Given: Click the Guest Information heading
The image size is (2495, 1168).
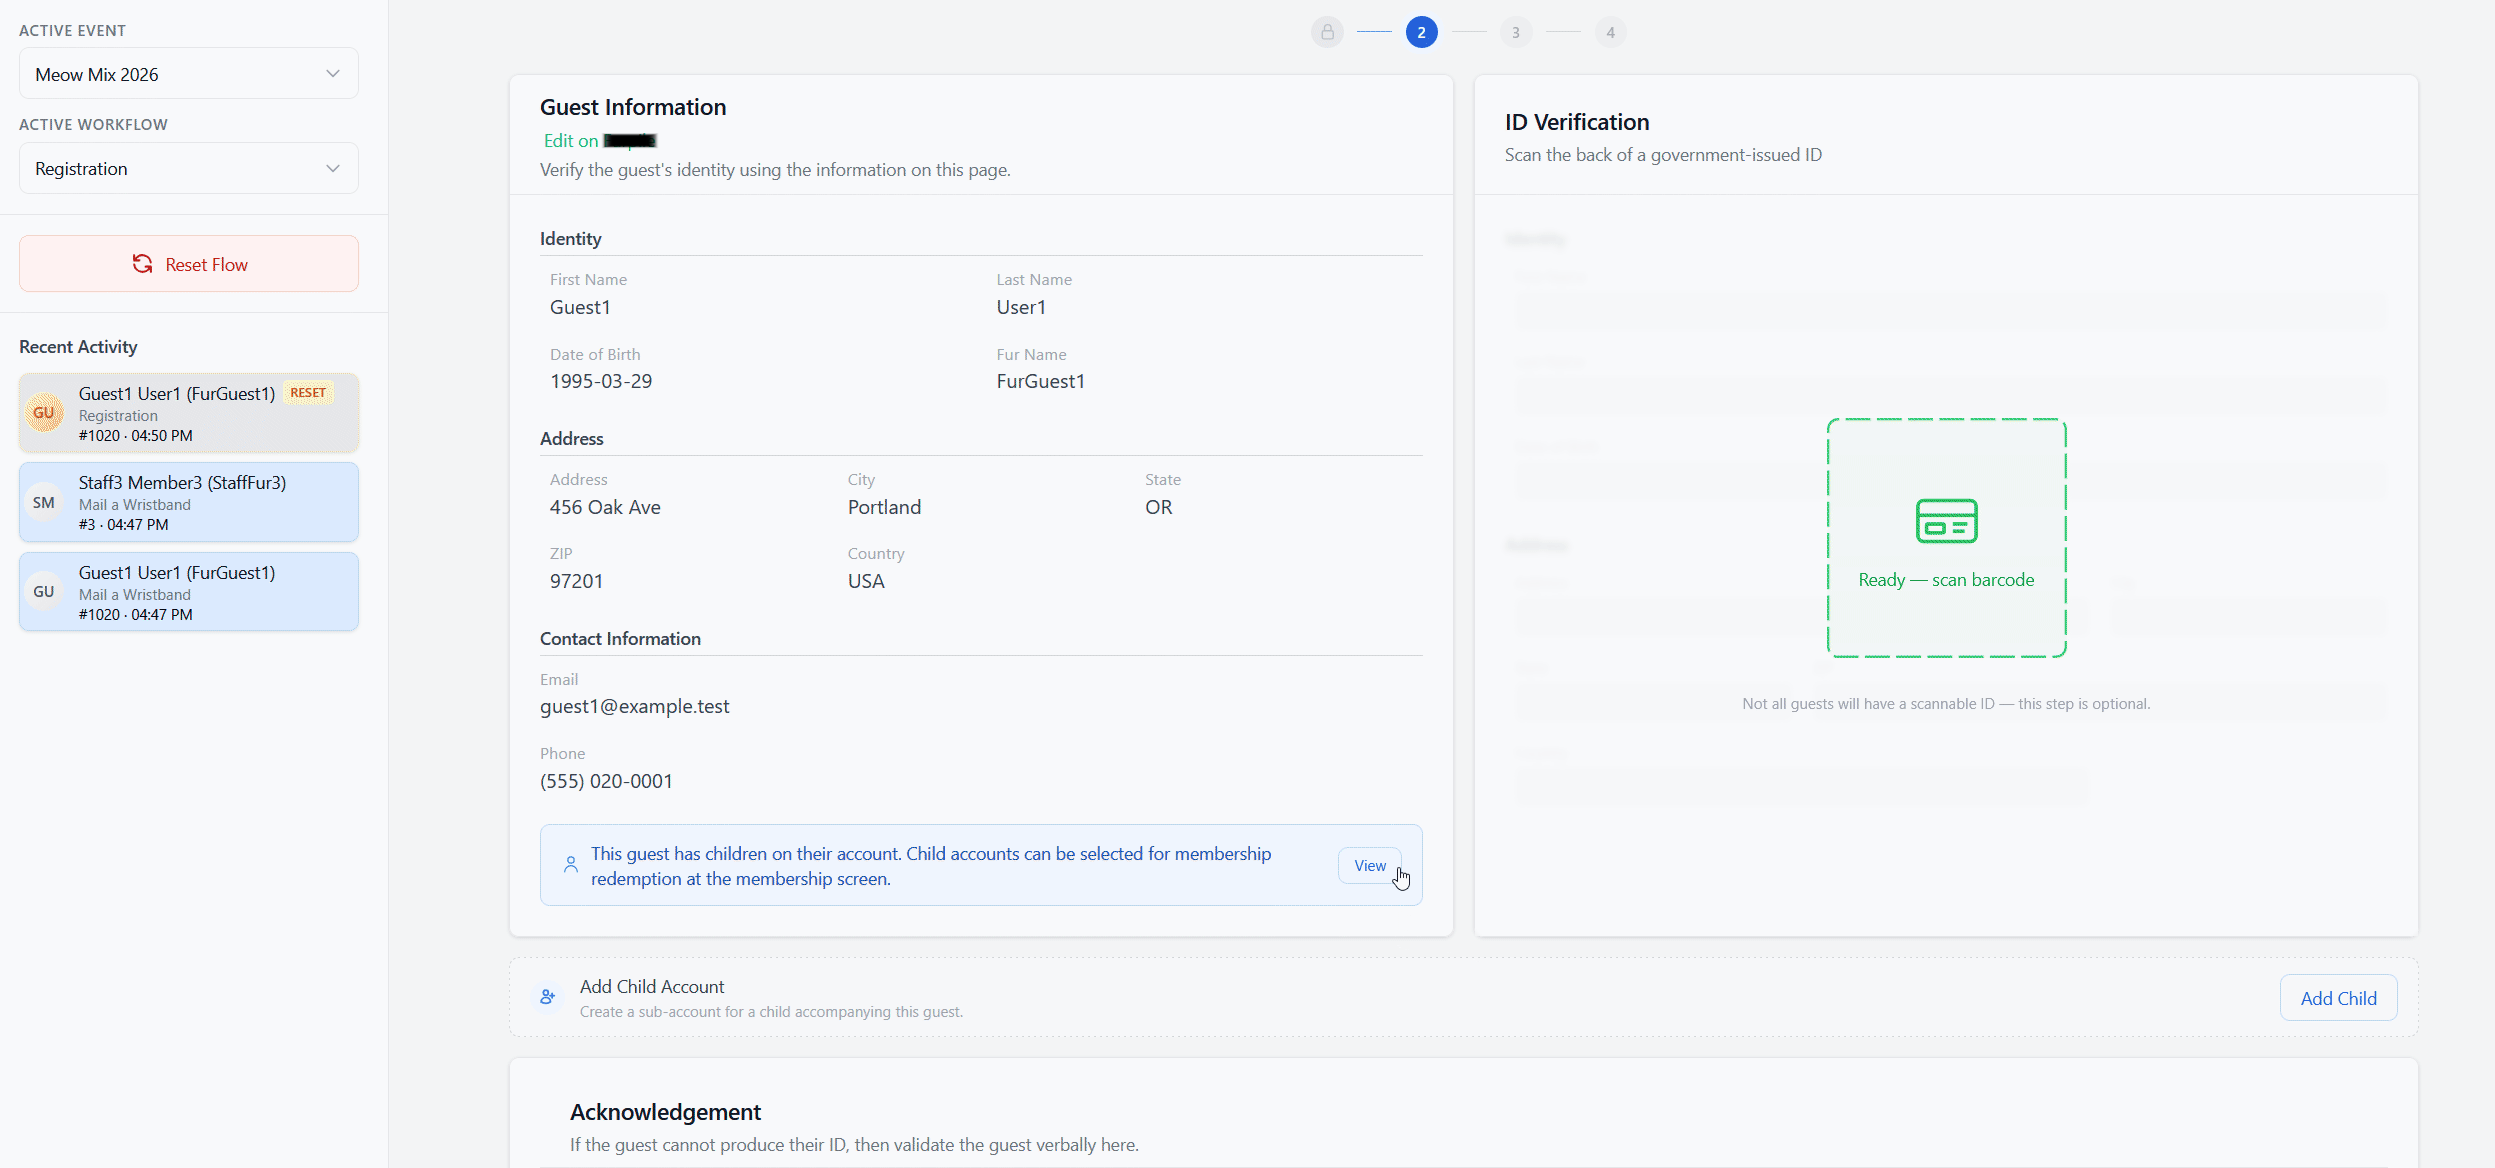Looking at the screenshot, I should click(633, 107).
